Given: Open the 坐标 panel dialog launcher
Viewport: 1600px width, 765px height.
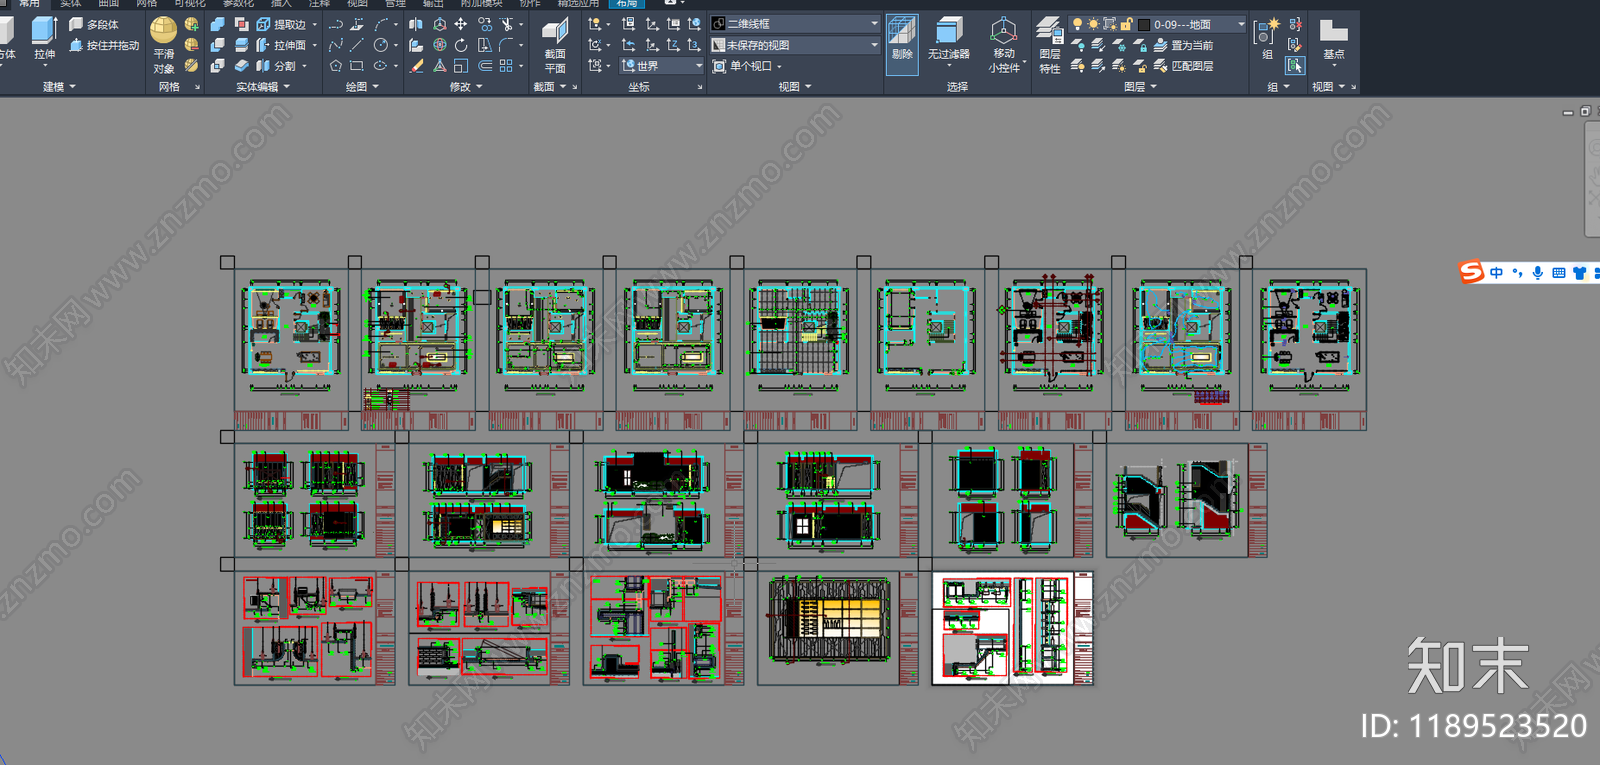Looking at the screenshot, I should click(699, 87).
